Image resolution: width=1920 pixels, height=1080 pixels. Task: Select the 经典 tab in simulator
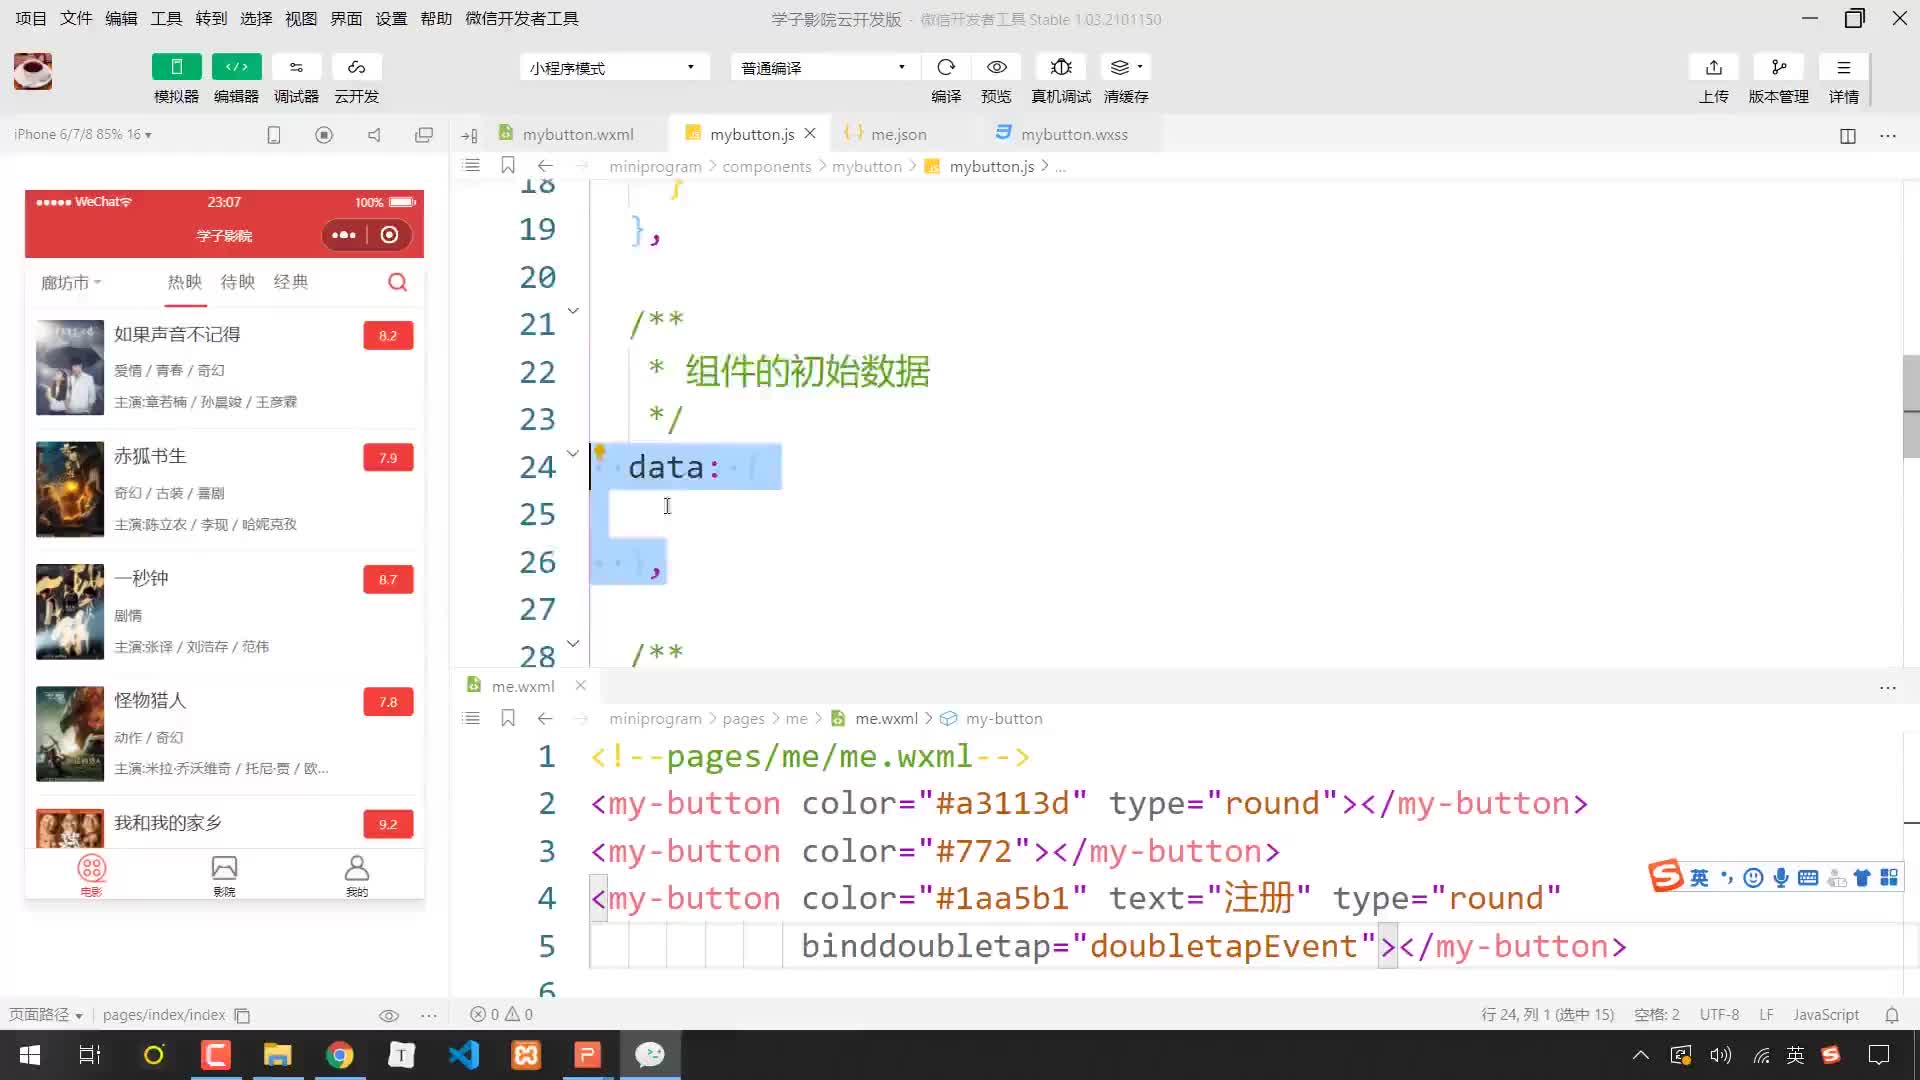[x=291, y=282]
